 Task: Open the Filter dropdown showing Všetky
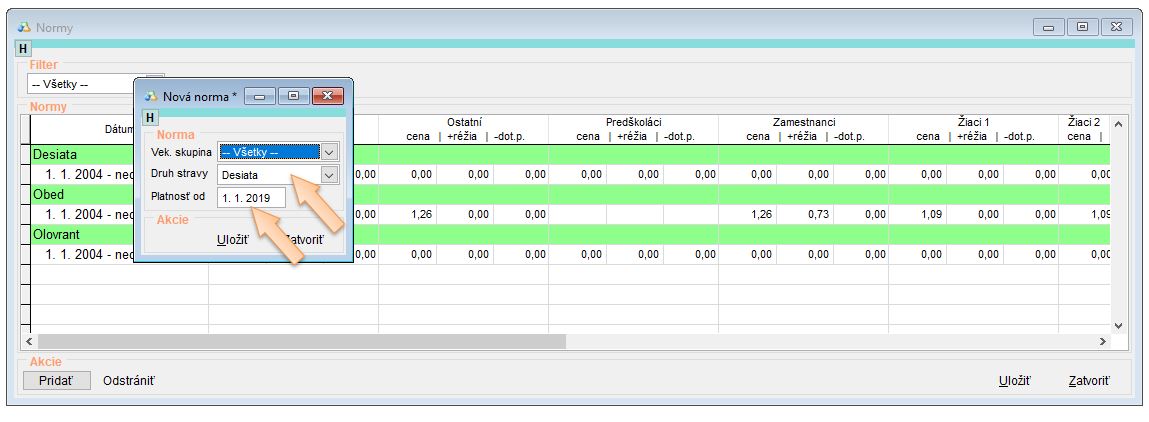click(x=155, y=85)
